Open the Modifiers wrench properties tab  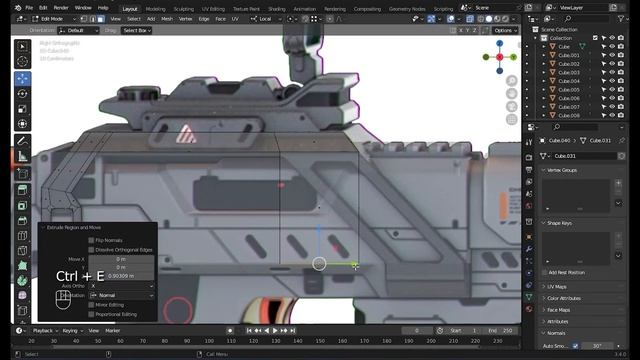pyautogui.click(x=529, y=249)
